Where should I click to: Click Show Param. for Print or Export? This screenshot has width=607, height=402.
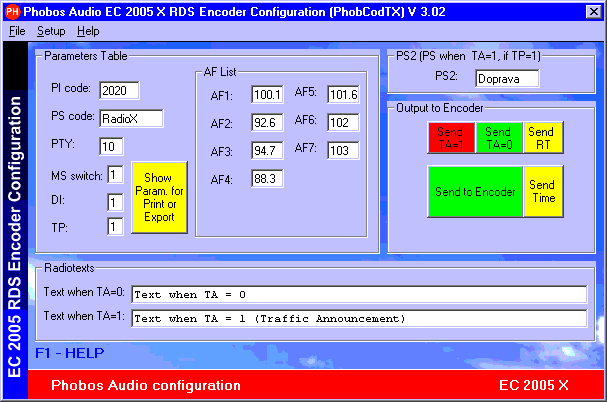point(159,198)
